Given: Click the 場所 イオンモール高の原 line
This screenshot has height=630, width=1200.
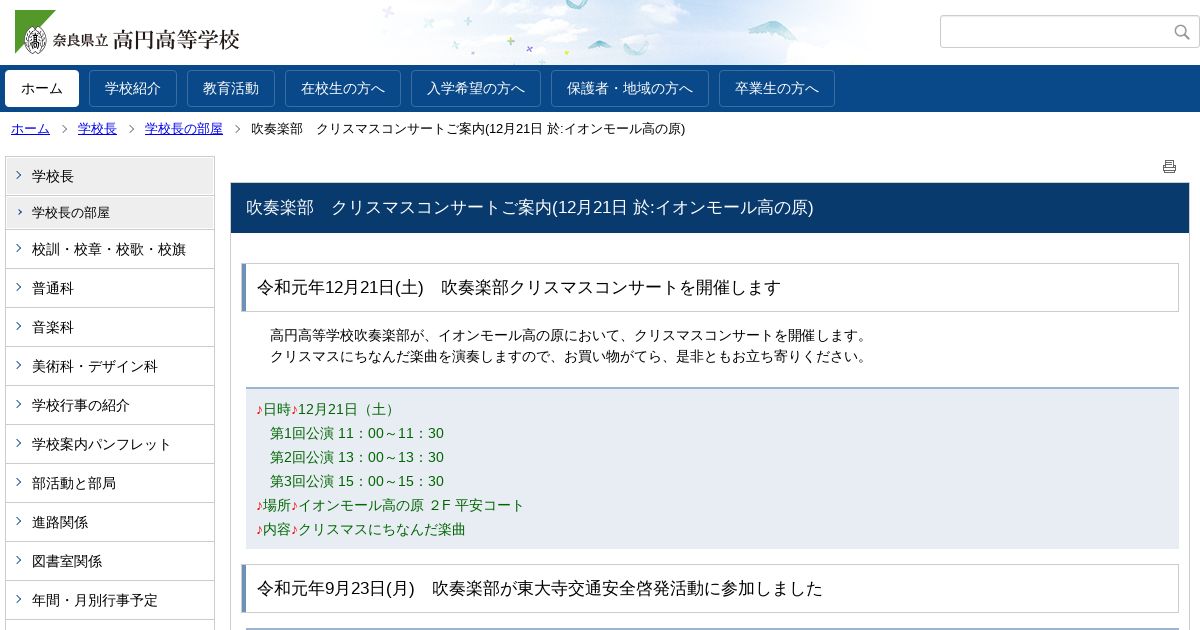Looking at the screenshot, I should [390, 505].
